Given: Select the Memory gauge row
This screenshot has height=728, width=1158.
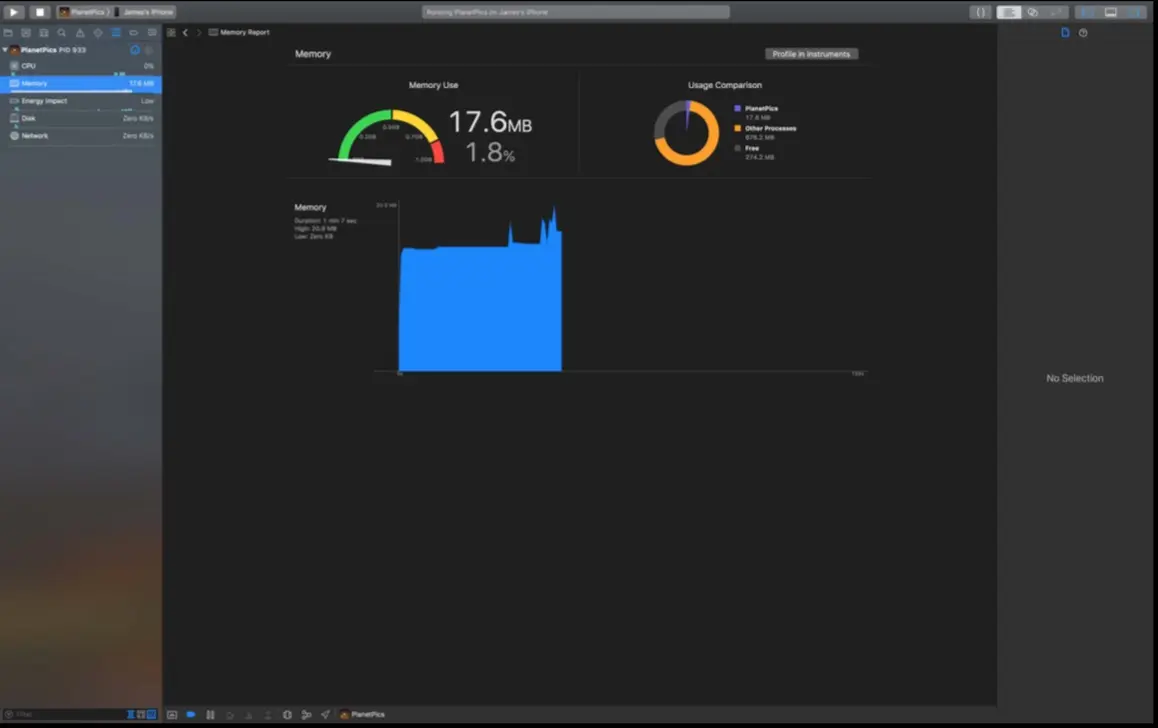Looking at the screenshot, I should pos(81,83).
